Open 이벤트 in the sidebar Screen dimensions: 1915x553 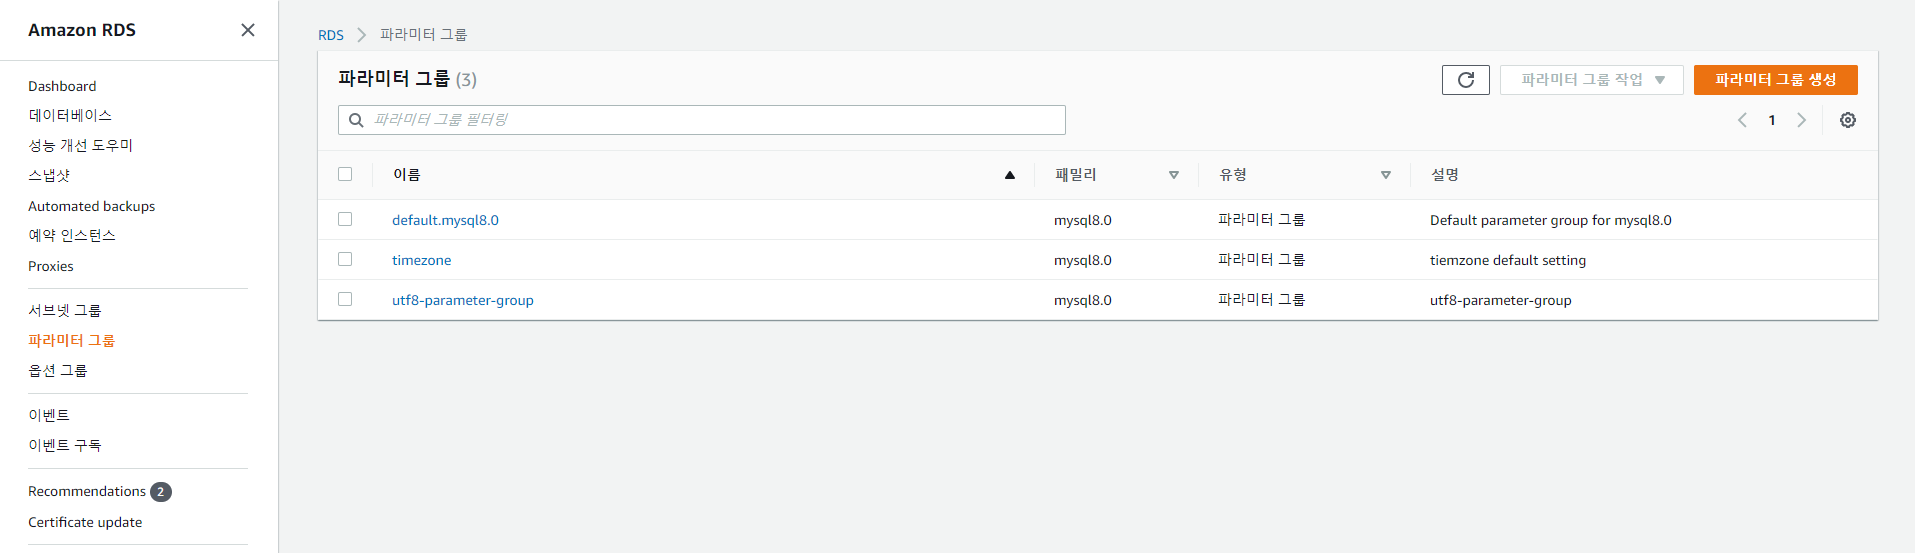tap(49, 415)
